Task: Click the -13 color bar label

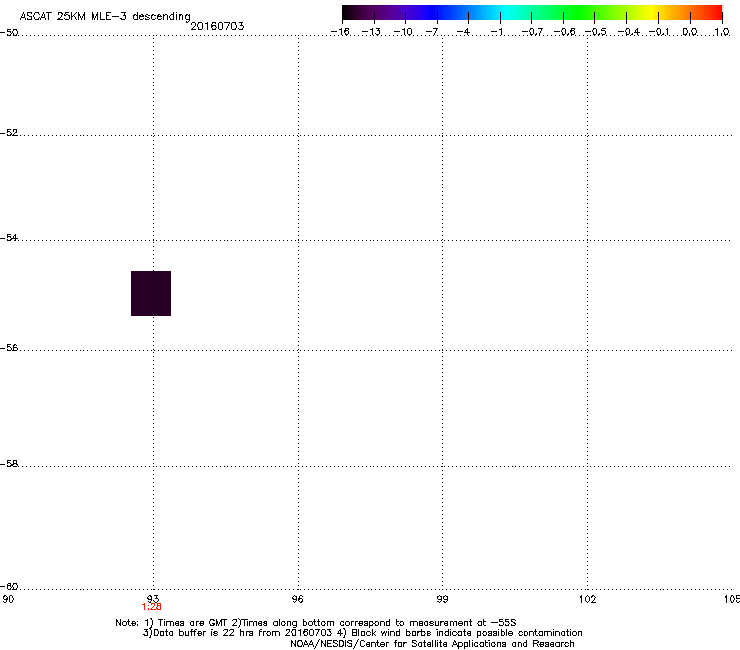Action: (x=371, y=32)
